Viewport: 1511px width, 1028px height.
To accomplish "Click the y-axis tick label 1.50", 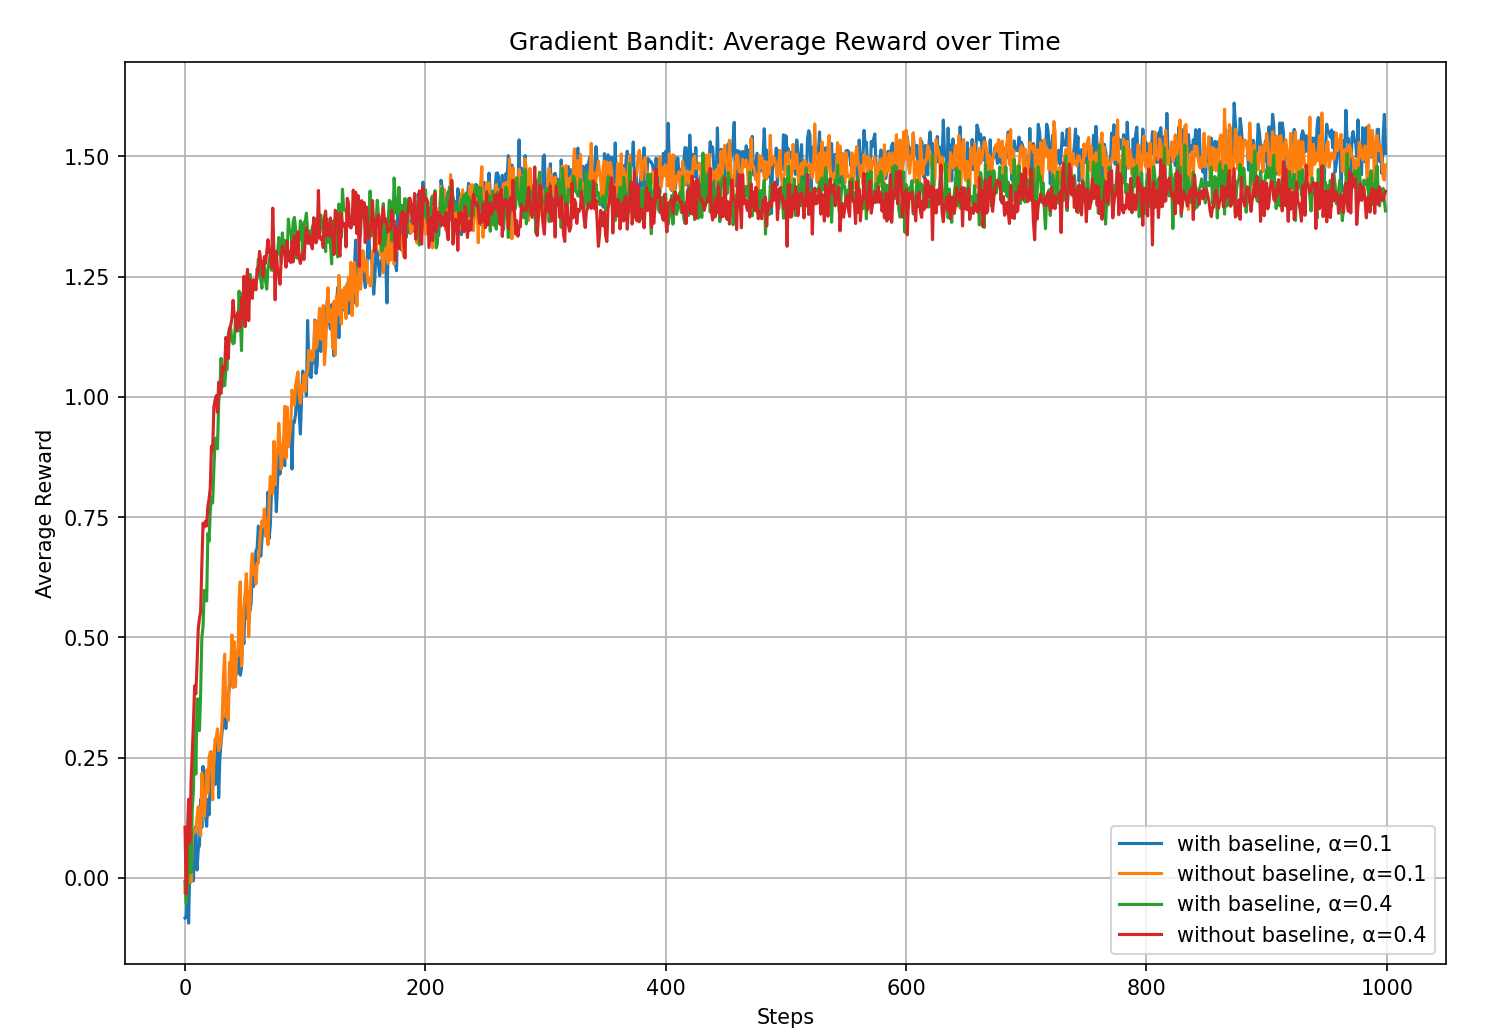I will tap(87, 157).
